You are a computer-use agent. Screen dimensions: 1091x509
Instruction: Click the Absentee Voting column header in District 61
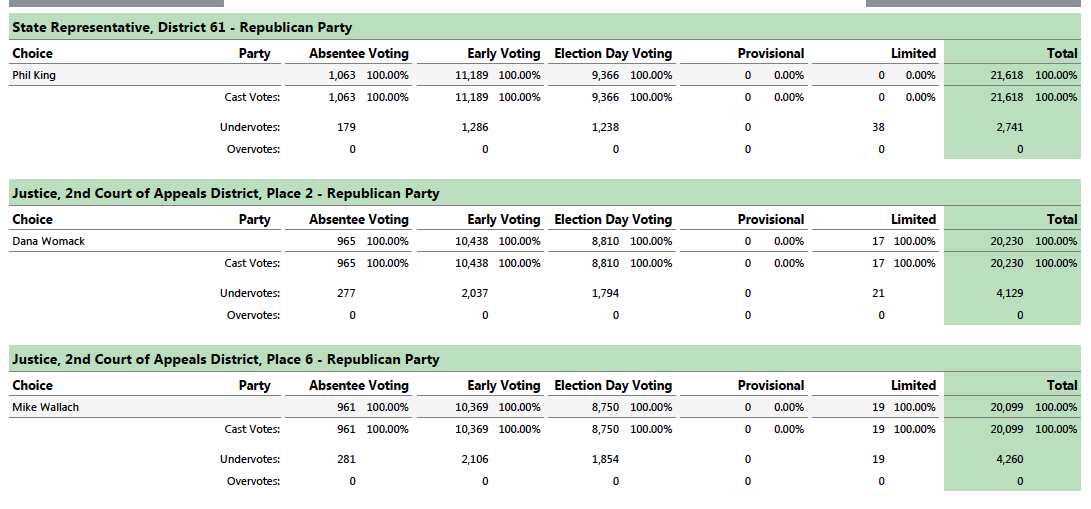click(x=359, y=54)
